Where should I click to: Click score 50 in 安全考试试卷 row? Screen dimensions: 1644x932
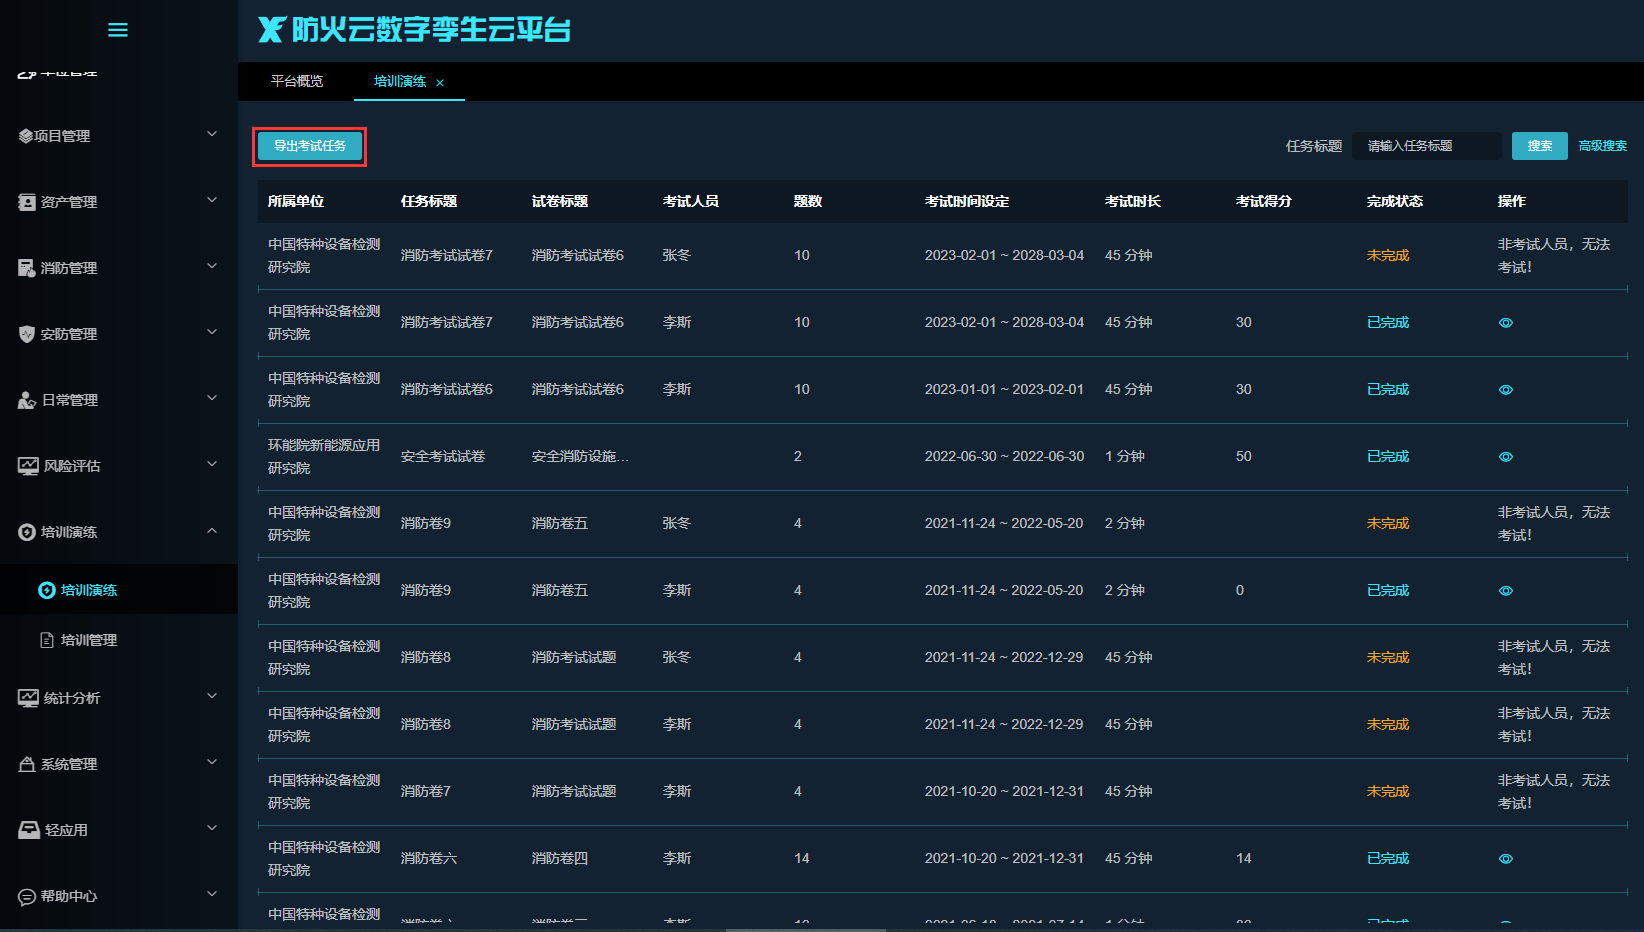pos(1244,456)
